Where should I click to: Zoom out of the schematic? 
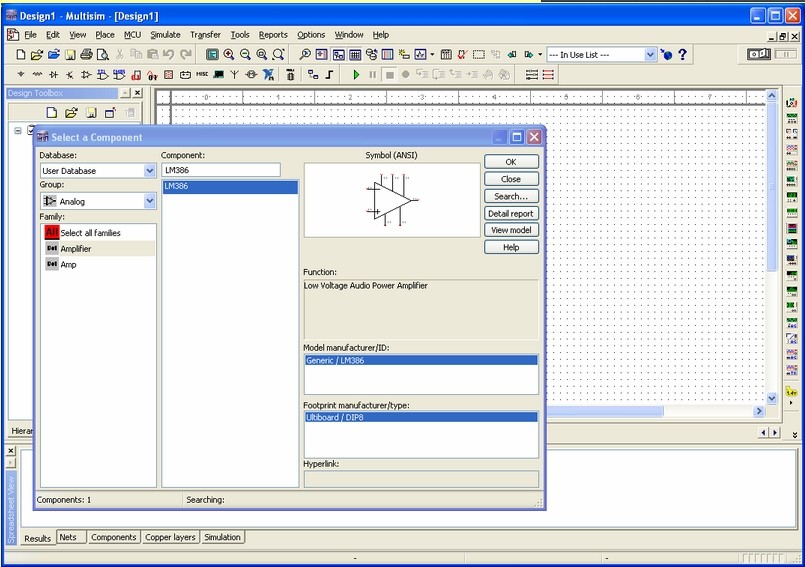coord(245,54)
